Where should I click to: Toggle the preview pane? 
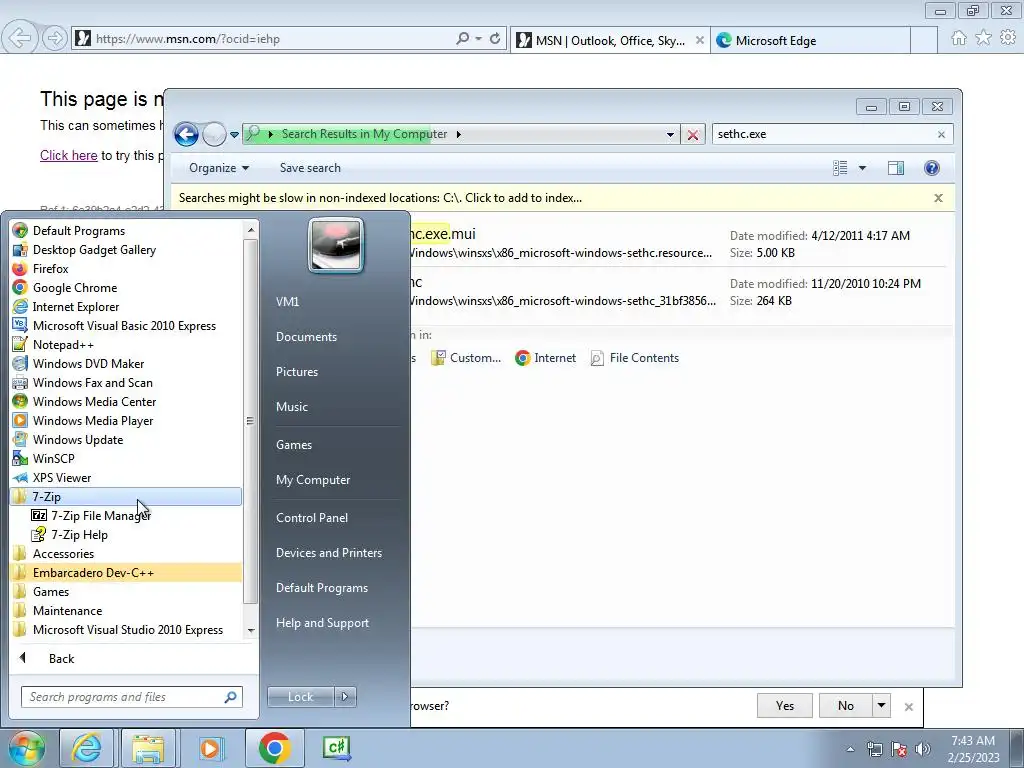point(895,168)
